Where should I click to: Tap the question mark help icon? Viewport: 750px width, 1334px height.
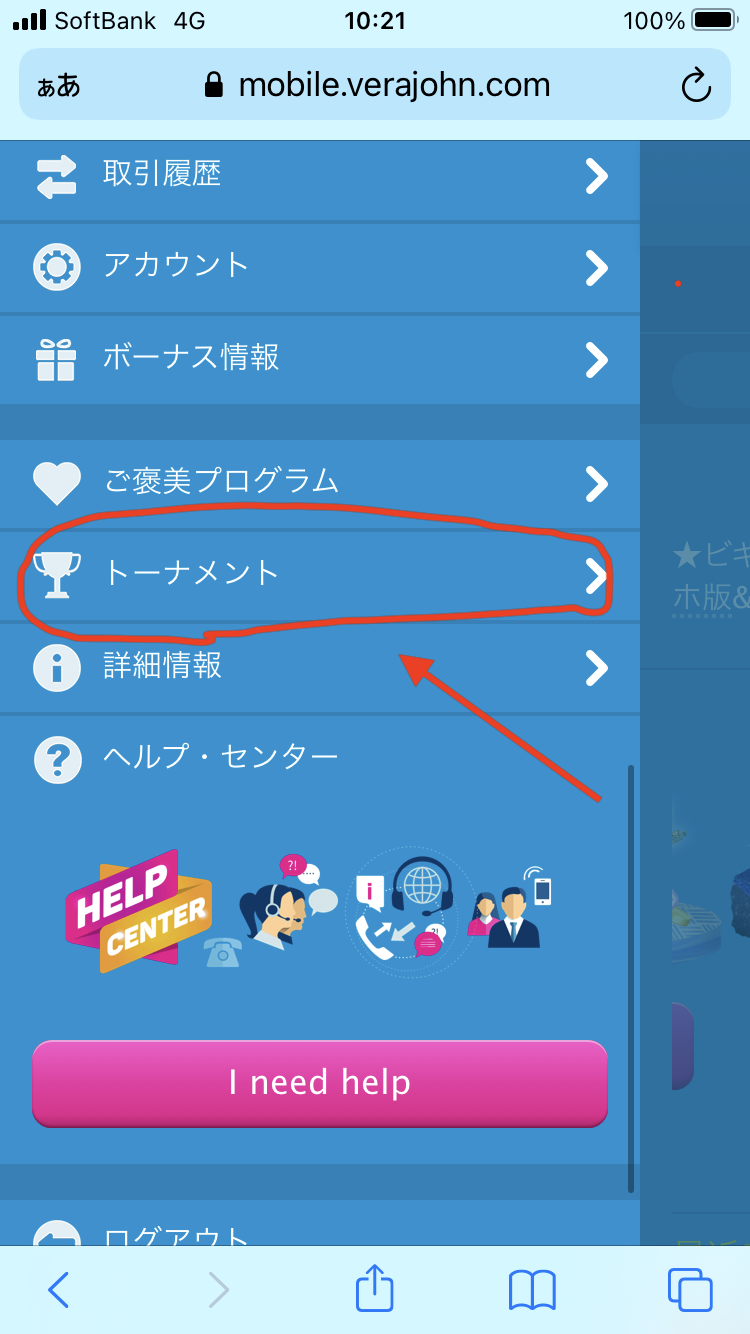pos(57,759)
